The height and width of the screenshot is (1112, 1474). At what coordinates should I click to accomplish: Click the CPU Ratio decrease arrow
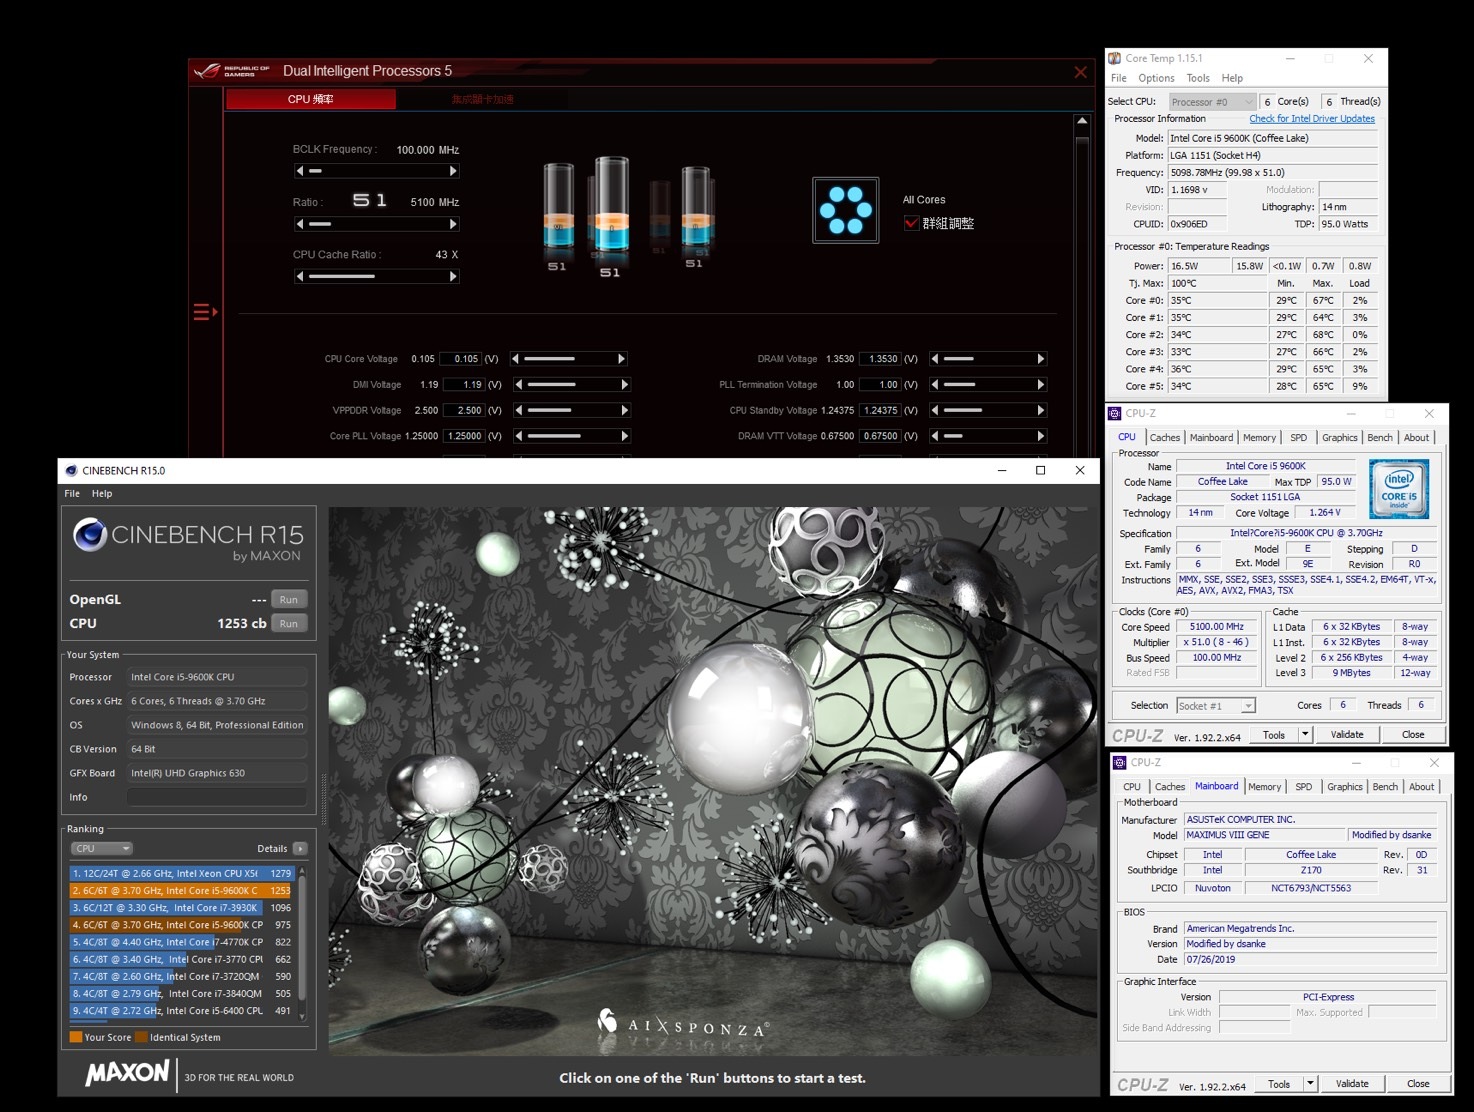click(x=299, y=224)
